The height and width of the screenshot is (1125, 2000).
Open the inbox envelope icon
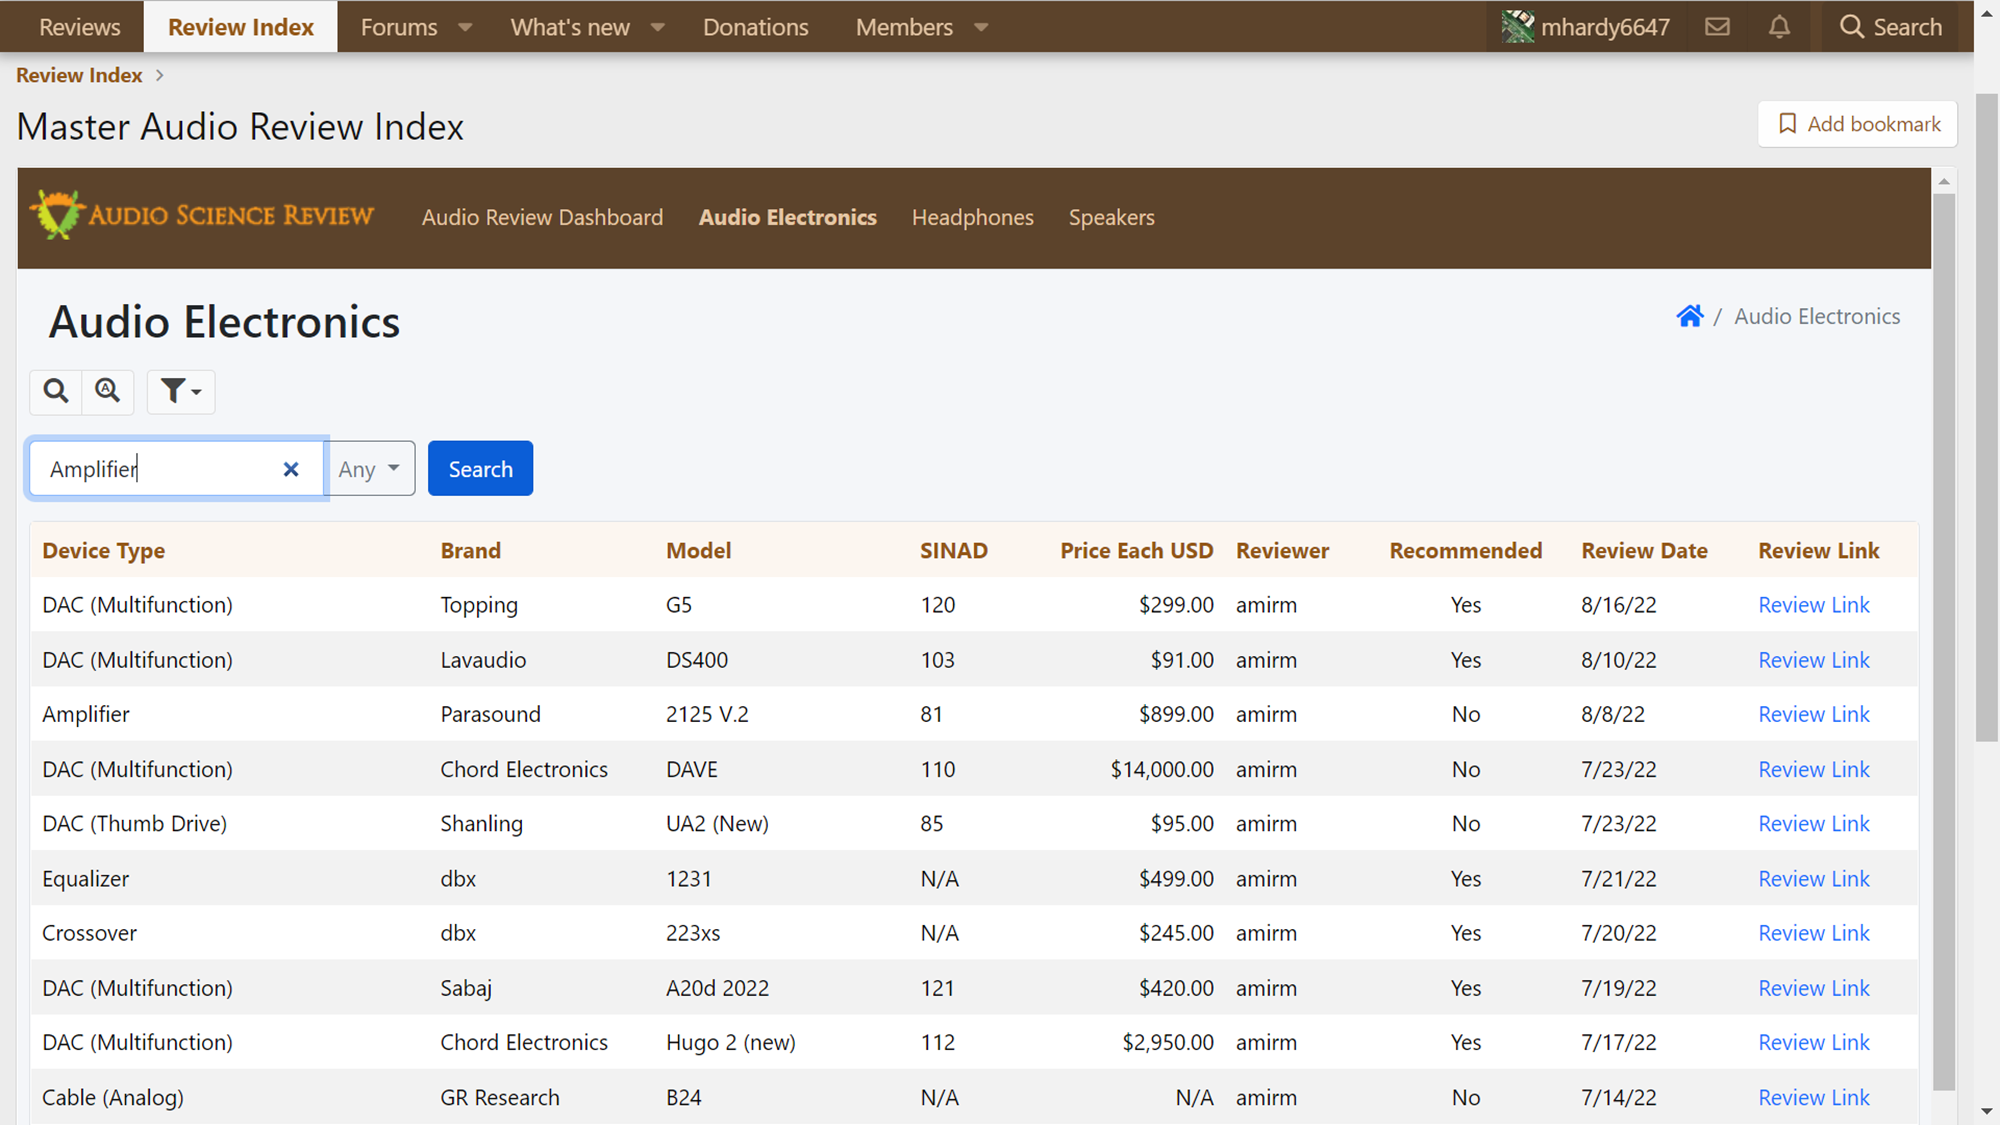[x=1717, y=27]
